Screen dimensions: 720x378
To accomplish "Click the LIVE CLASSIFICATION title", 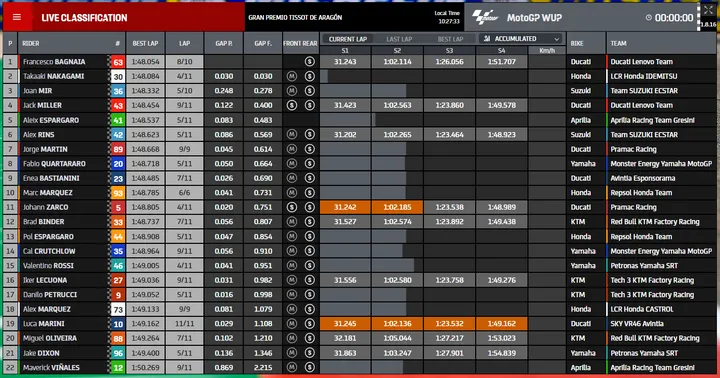I will tap(84, 18).
